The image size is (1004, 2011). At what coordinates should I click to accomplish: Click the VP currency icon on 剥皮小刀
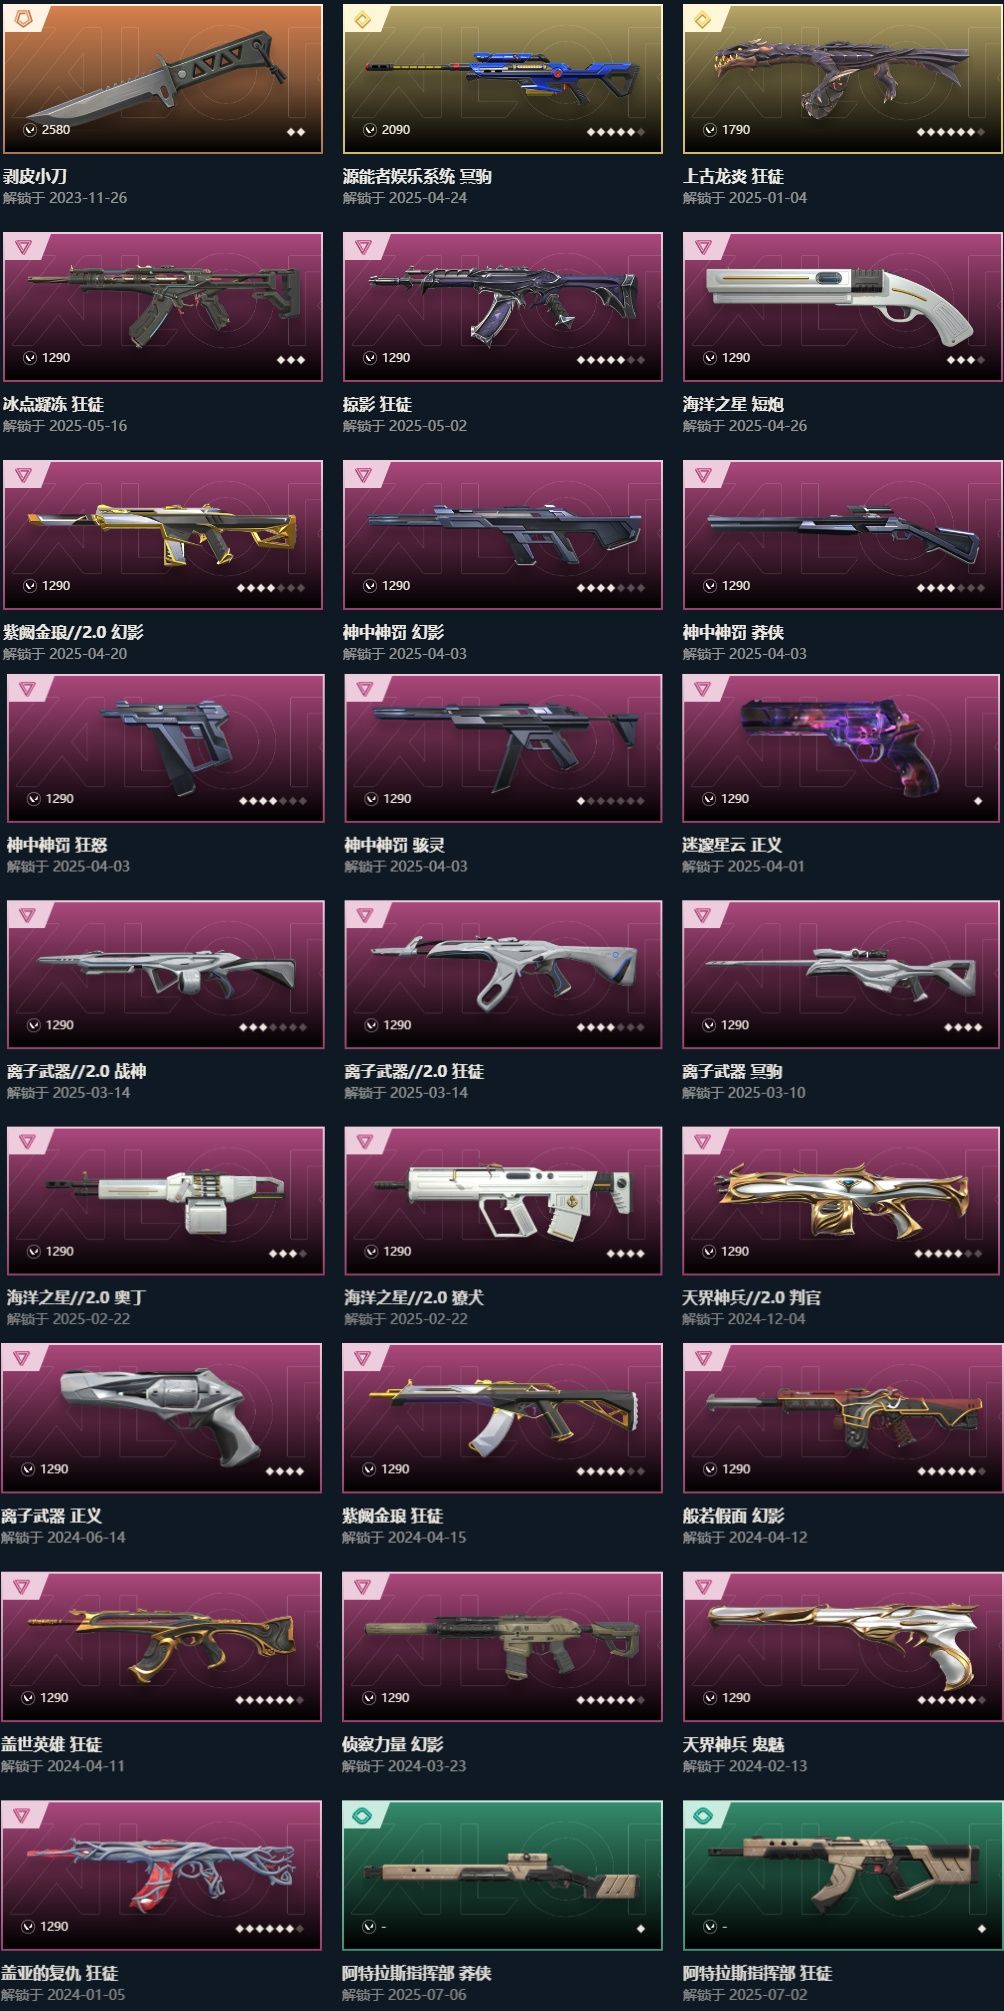(x=30, y=130)
